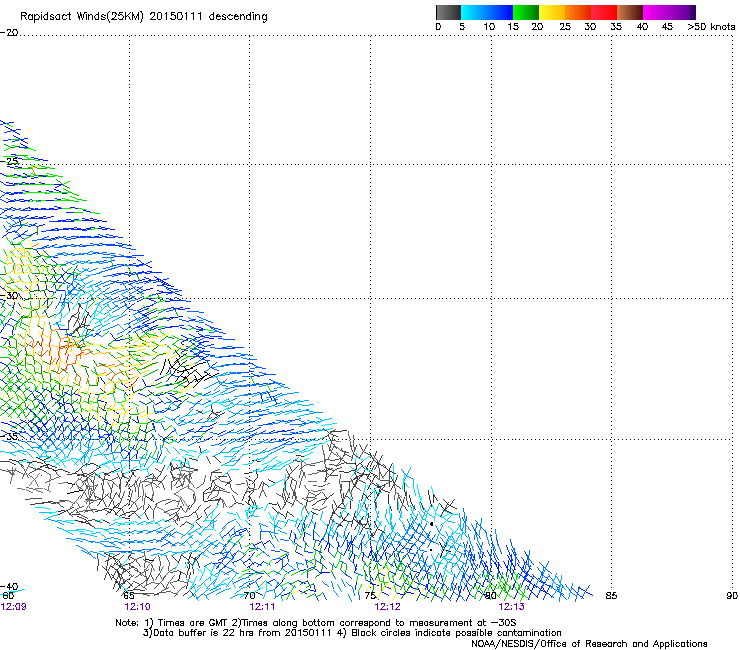This screenshot has height=650, width=740.
Task: Click the purple '12:13' time stamp
Action: click(512, 607)
